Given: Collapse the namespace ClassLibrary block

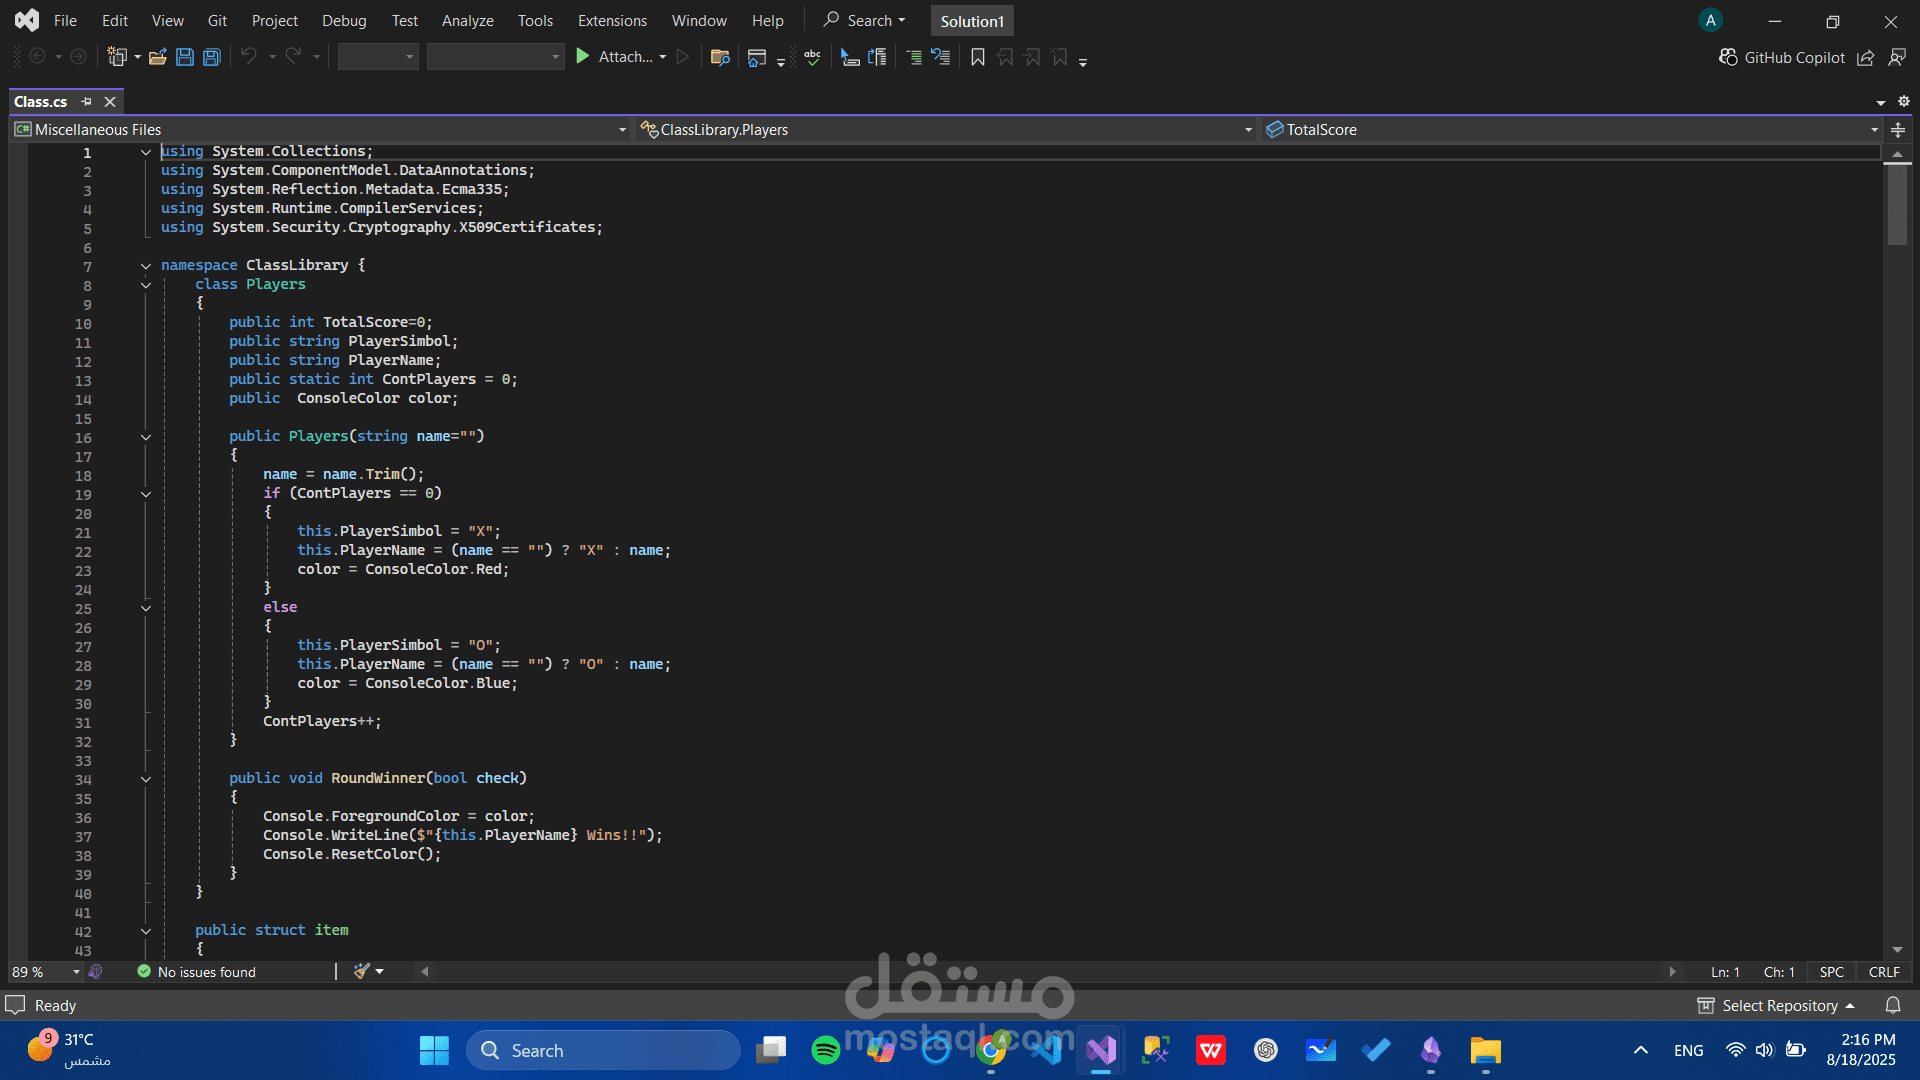Looking at the screenshot, I should pos(146,266).
